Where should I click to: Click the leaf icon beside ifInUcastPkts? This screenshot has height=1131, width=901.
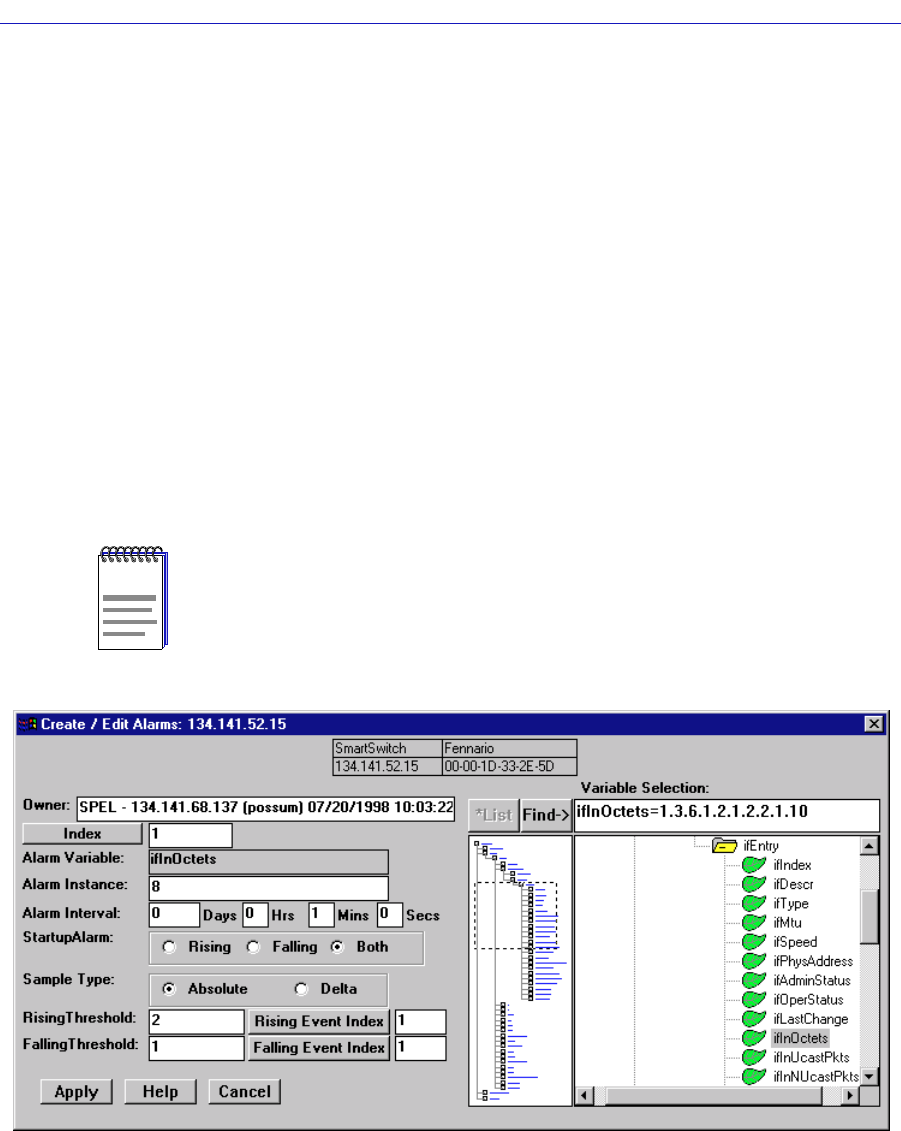(754, 1057)
